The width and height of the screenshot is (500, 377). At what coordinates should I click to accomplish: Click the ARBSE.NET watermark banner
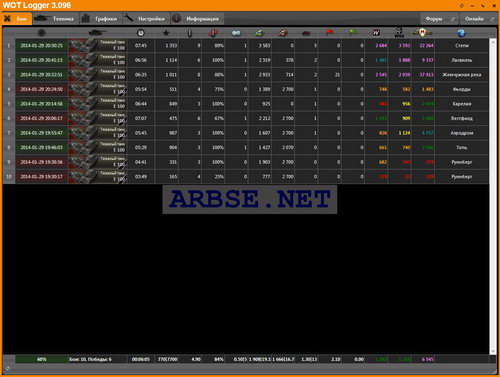point(250,199)
